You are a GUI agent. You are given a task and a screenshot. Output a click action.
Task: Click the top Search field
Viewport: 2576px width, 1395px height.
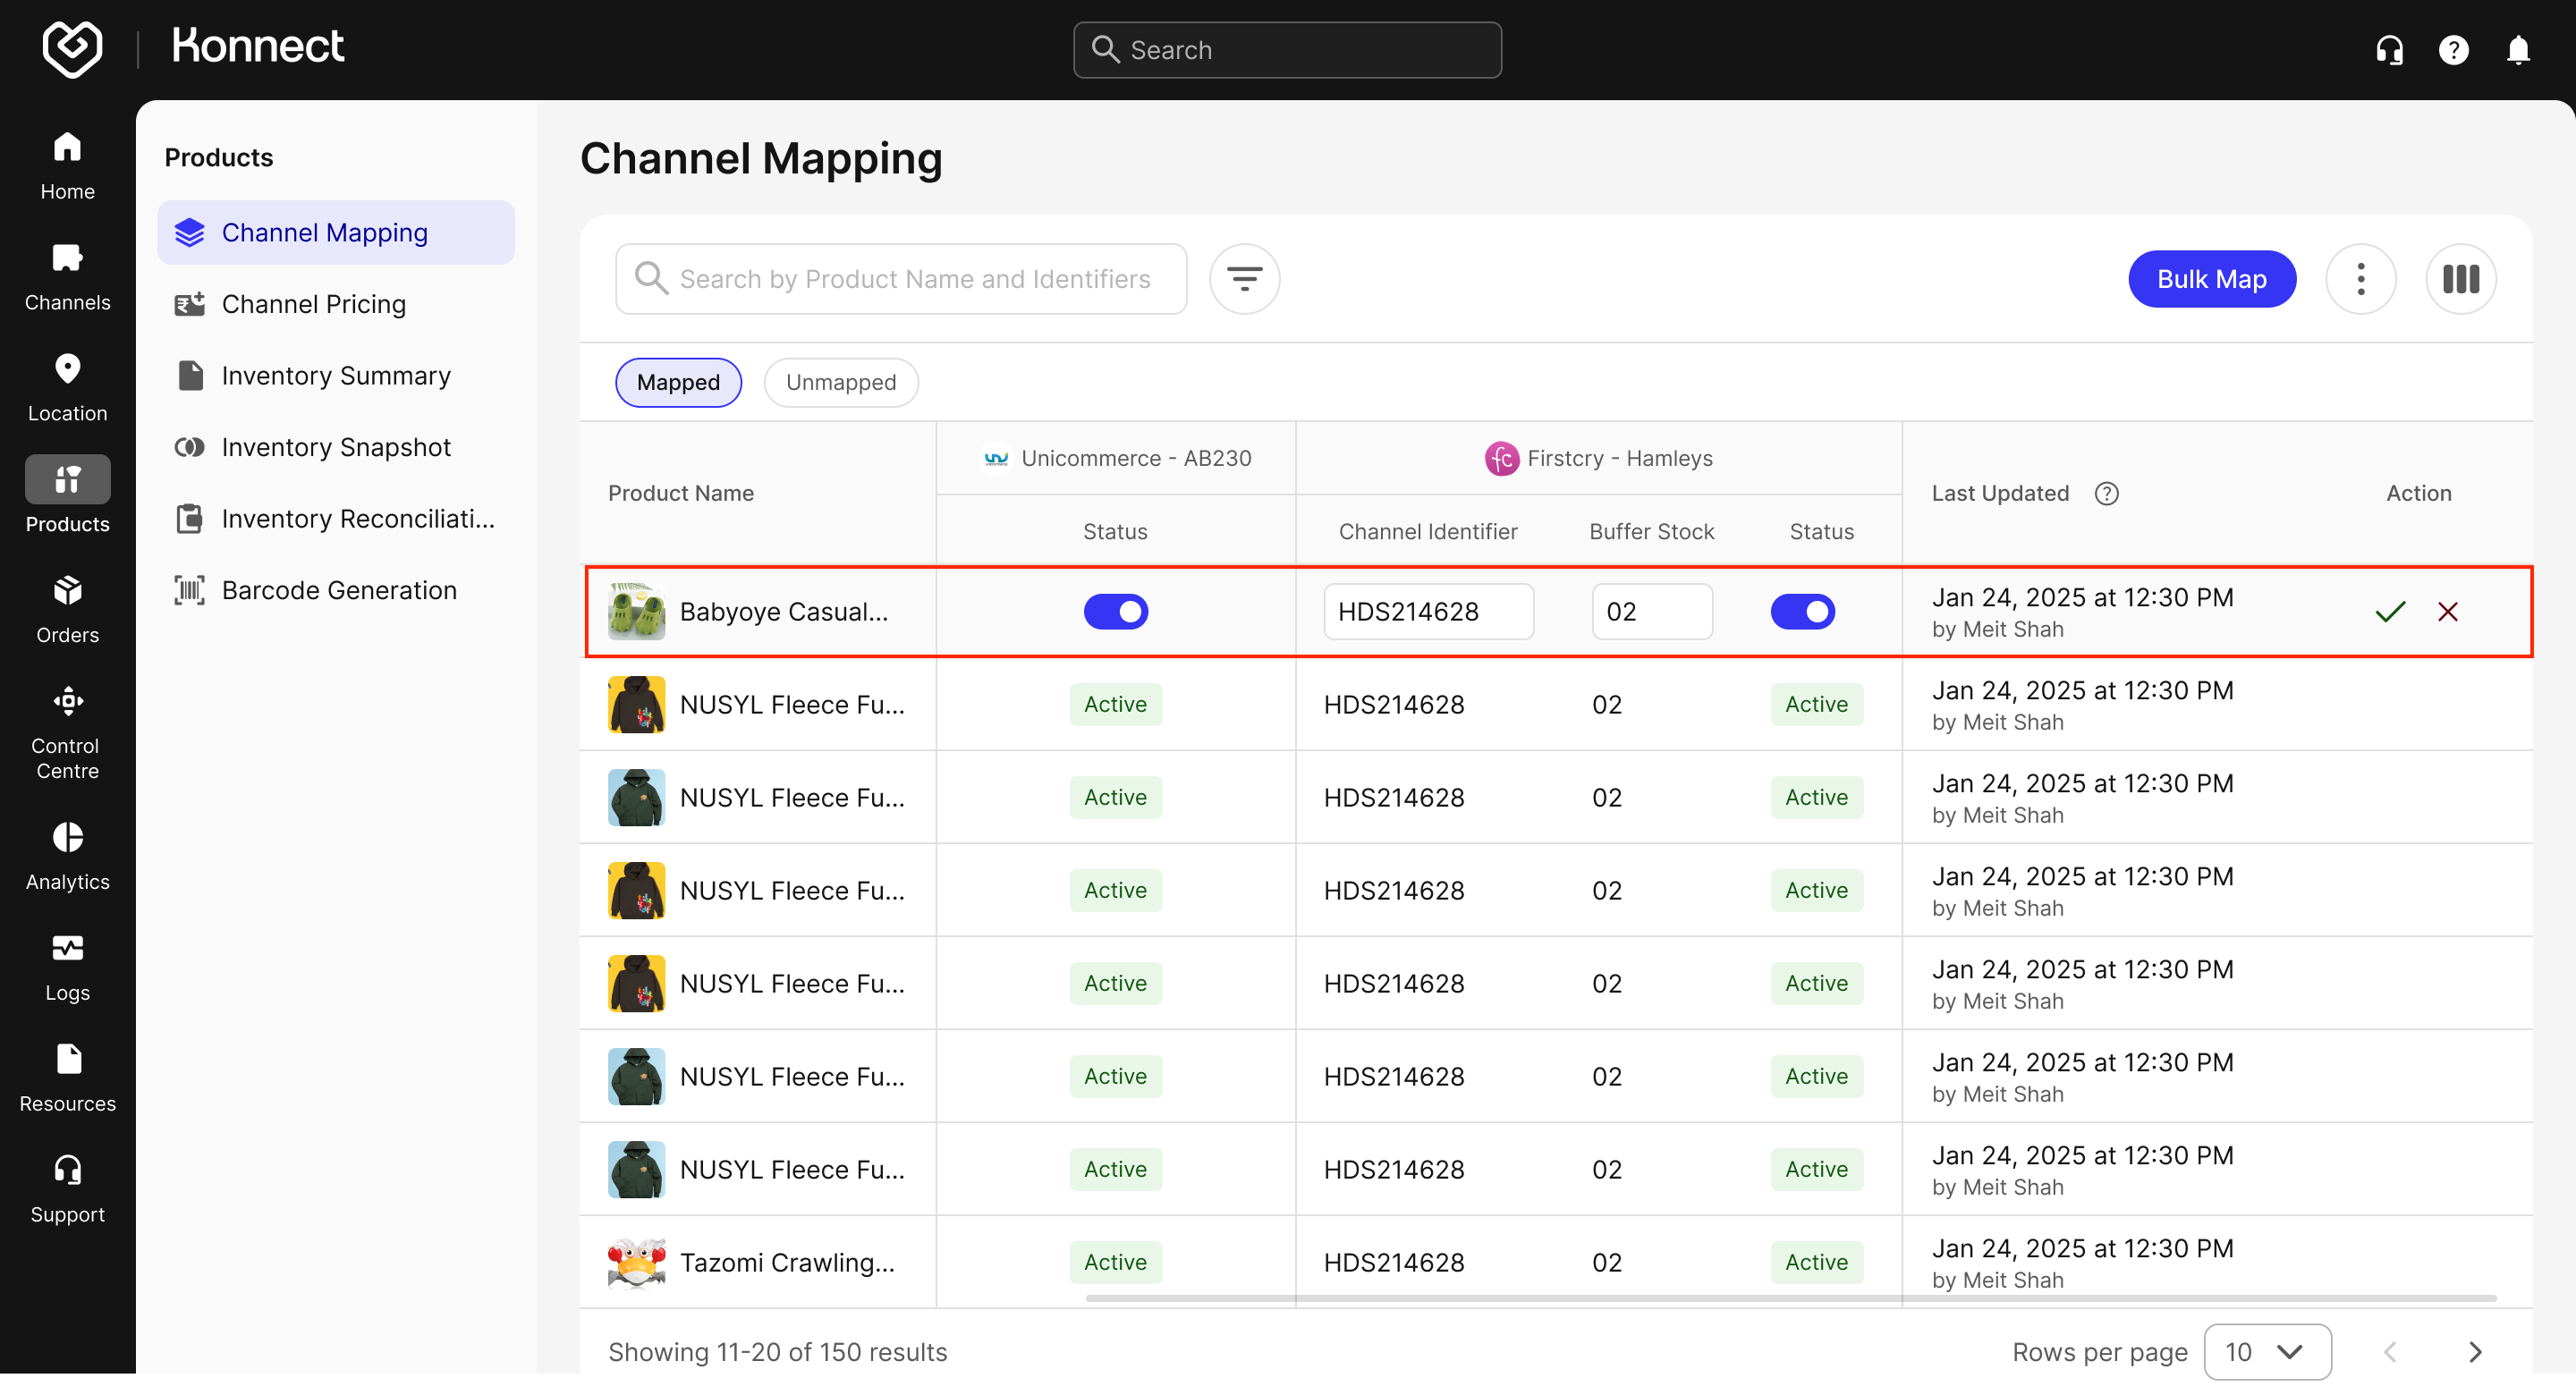pyautogui.click(x=1287, y=50)
